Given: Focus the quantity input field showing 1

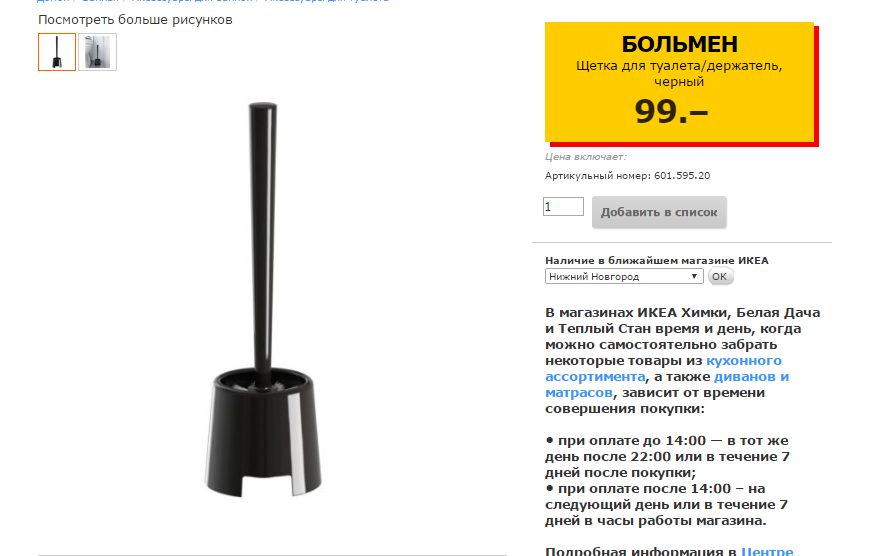Looking at the screenshot, I should (563, 207).
